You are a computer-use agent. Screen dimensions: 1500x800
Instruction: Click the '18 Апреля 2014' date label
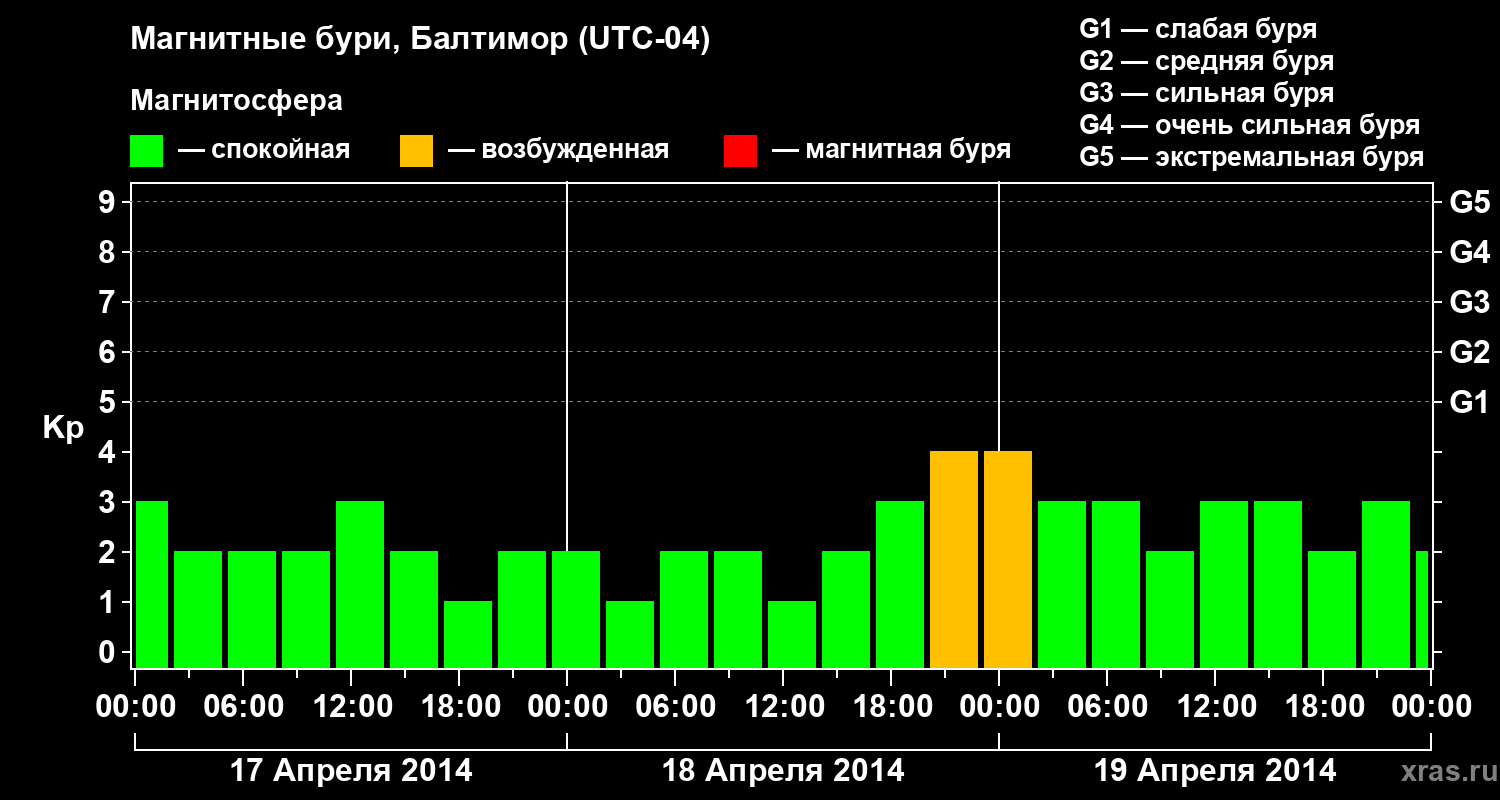(783, 771)
